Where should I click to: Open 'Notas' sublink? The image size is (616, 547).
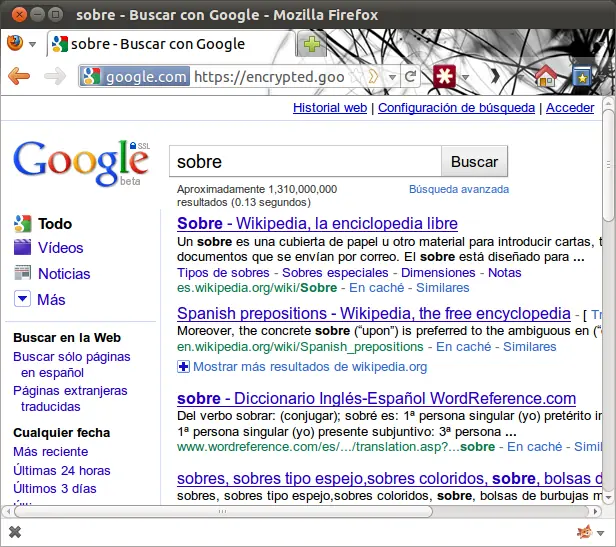coord(505,273)
